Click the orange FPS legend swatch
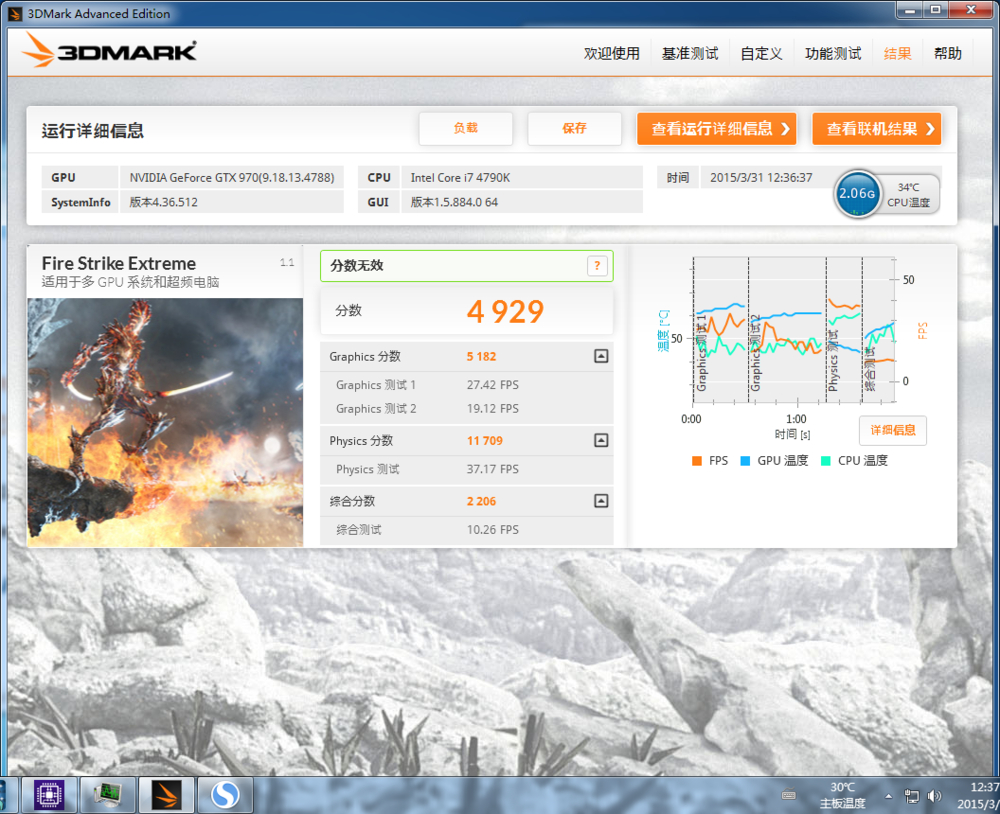1000x814 pixels. (x=696, y=461)
